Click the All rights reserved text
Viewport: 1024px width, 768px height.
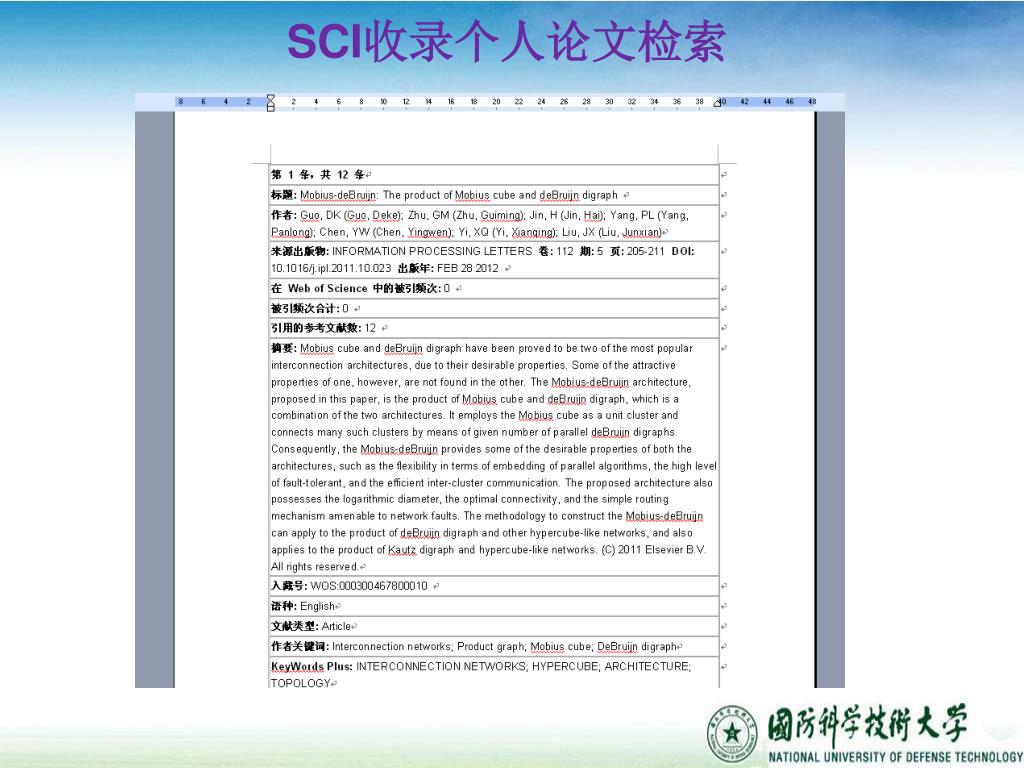(315, 566)
